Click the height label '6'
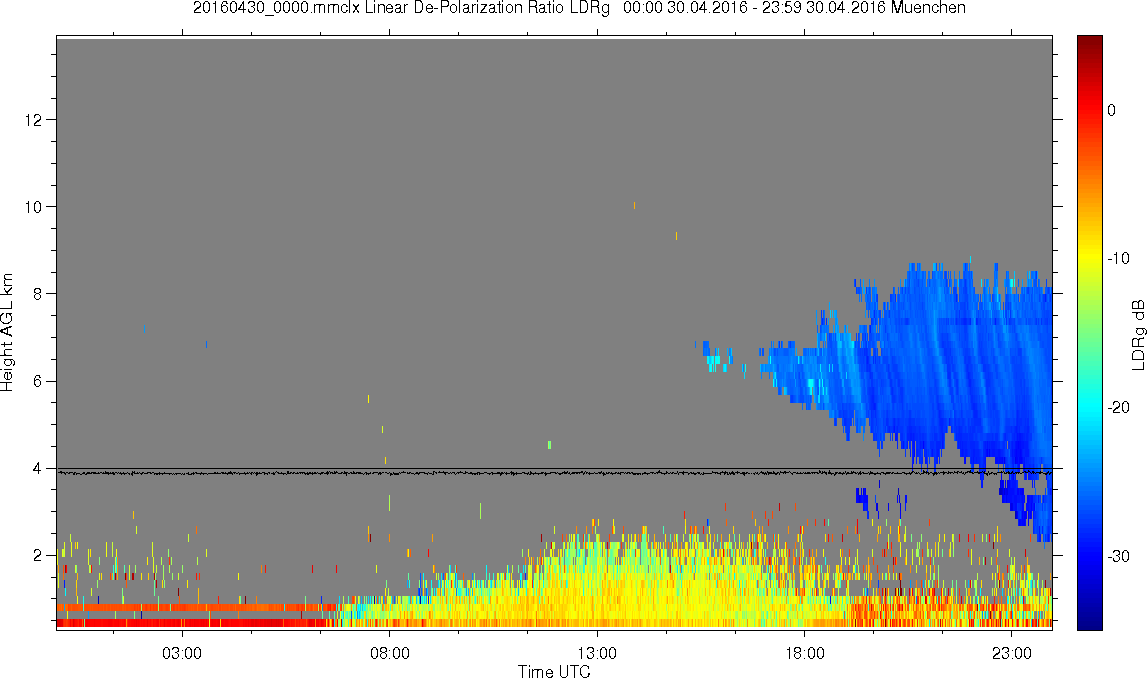1147x678 pixels. [x=37, y=381]
